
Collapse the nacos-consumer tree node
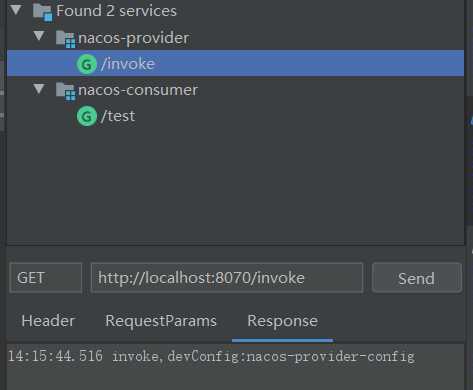(39, 88)
